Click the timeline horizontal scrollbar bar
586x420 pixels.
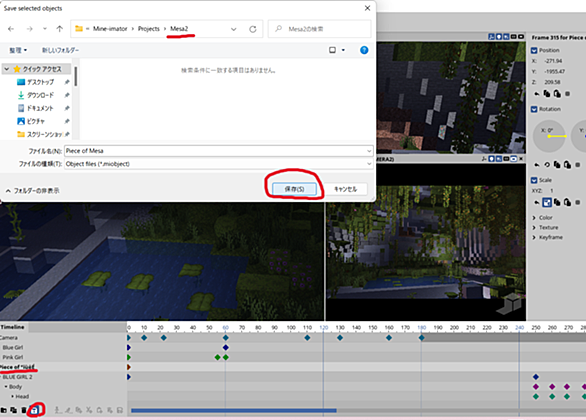pos(234,410)
